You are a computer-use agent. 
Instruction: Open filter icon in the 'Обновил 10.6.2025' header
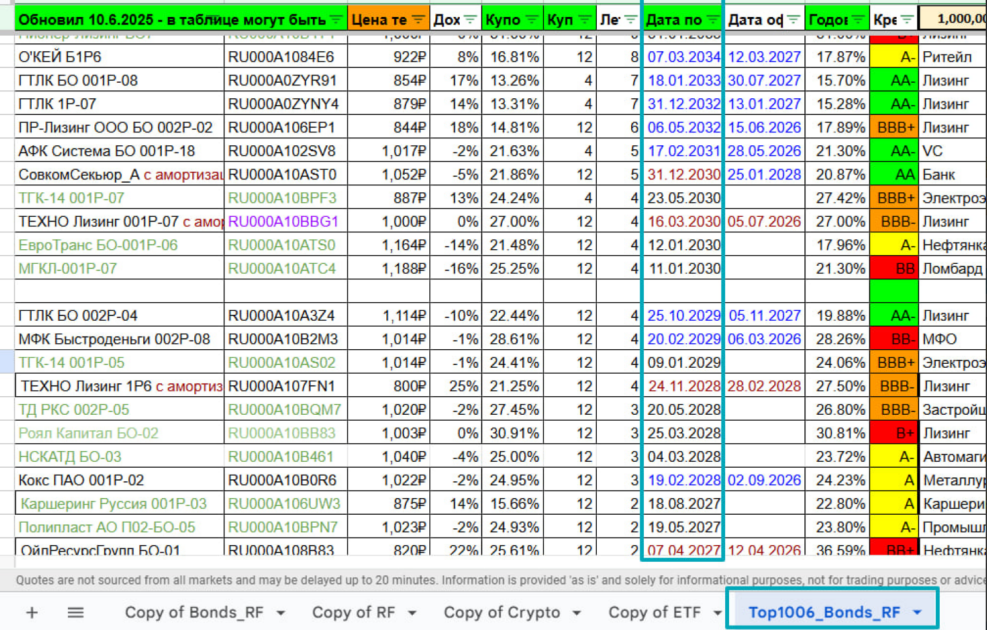coord(336,20)
